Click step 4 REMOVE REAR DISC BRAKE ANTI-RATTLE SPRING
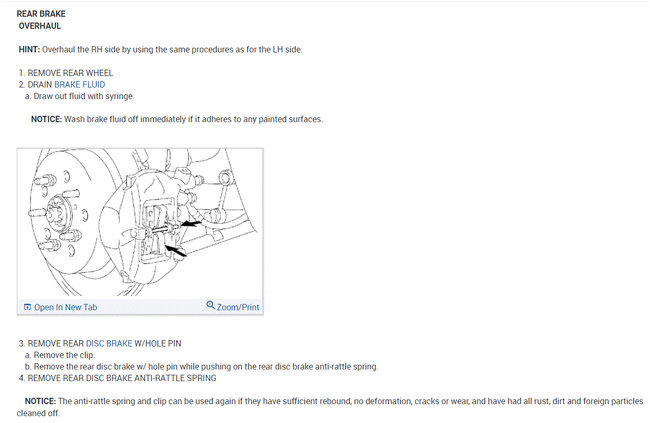The height and width of the screenshot is (423, 650). (117, 378)
